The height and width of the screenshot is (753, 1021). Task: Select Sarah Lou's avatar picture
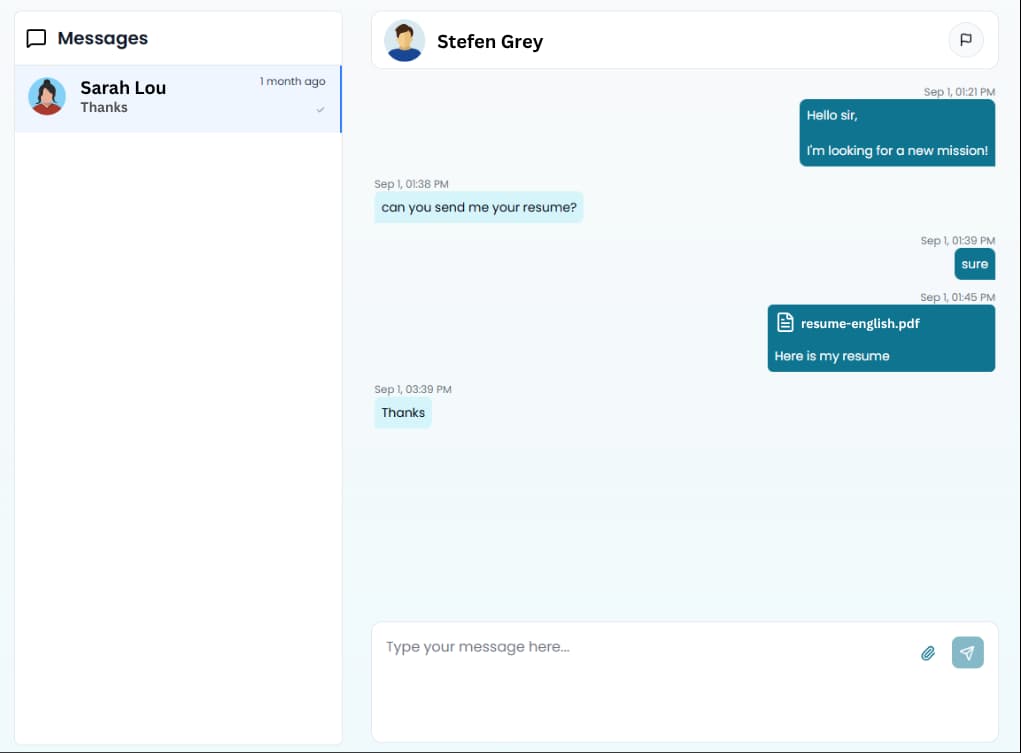tap(47, 98)
